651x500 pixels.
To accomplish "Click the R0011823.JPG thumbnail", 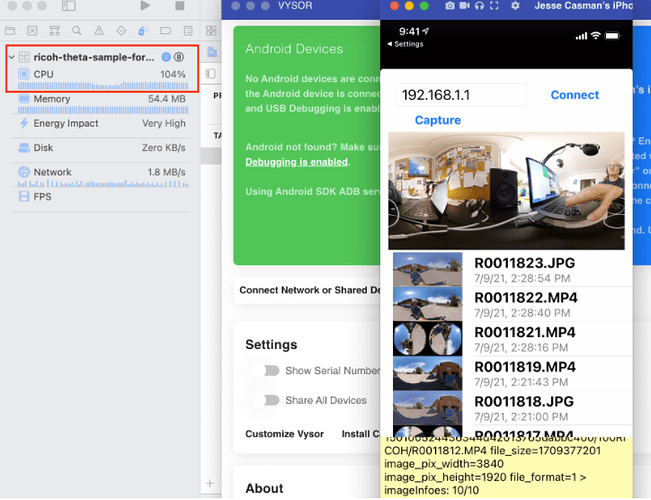I will pos(427,270).
